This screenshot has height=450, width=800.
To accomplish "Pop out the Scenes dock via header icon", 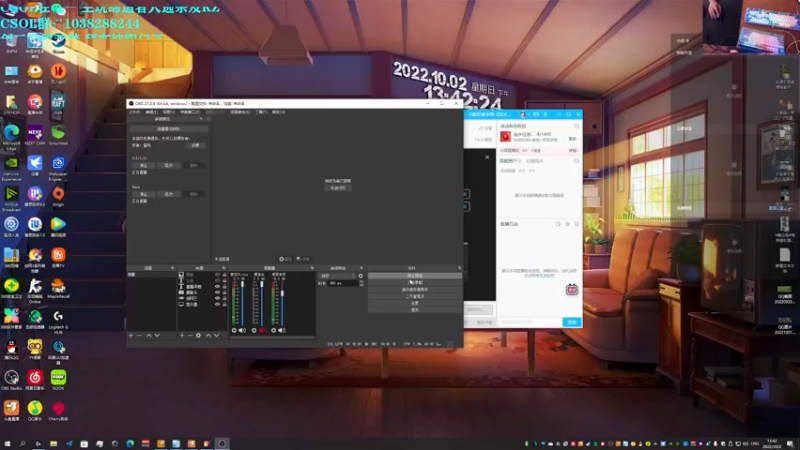I will pyautogui.click(x=172, y=268).
